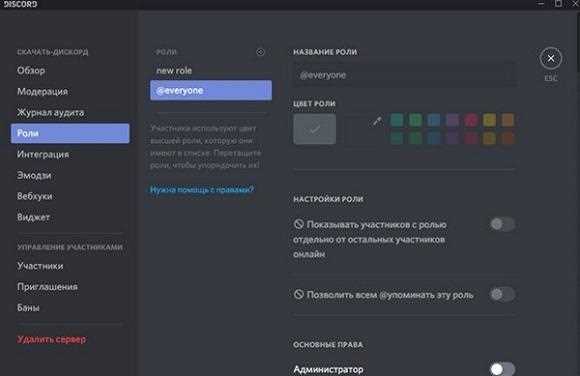
Task: Select the @everyone role entry
Action: (211, 90)
